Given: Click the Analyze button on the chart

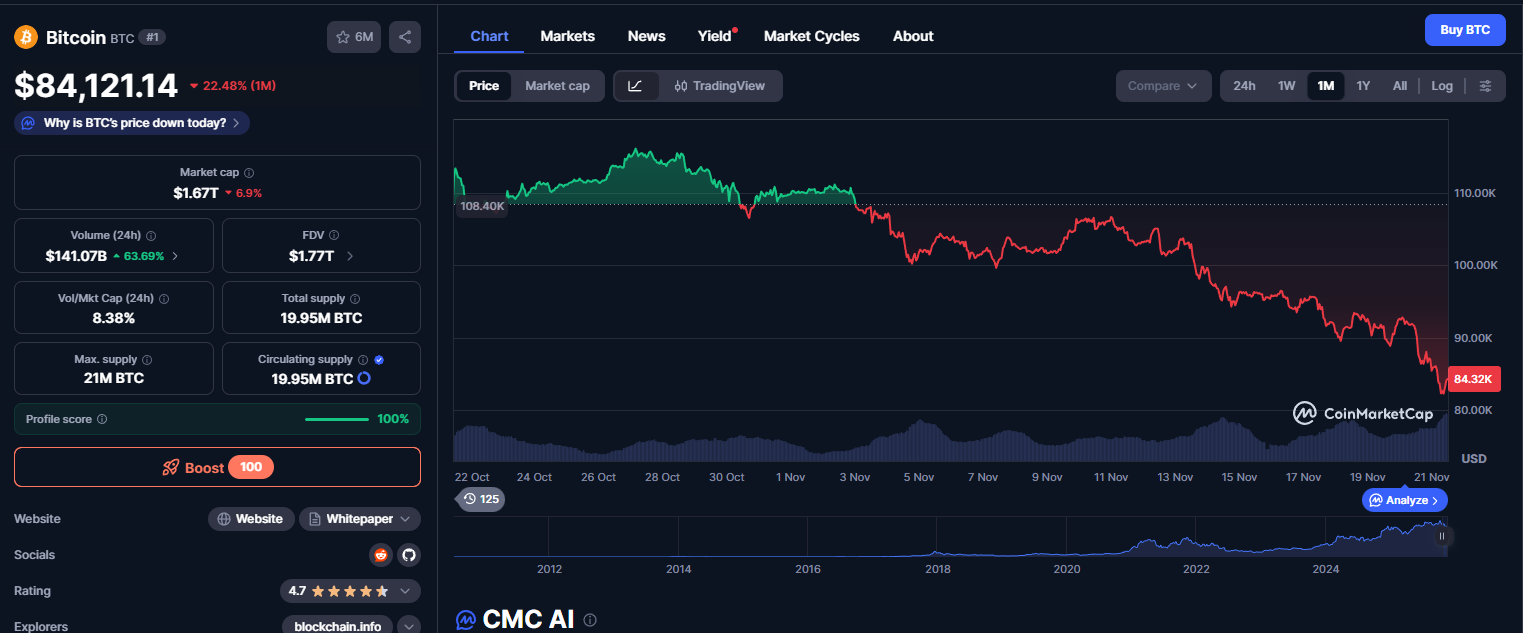Looking at the screenshot, I should (x=1404, y=500).
